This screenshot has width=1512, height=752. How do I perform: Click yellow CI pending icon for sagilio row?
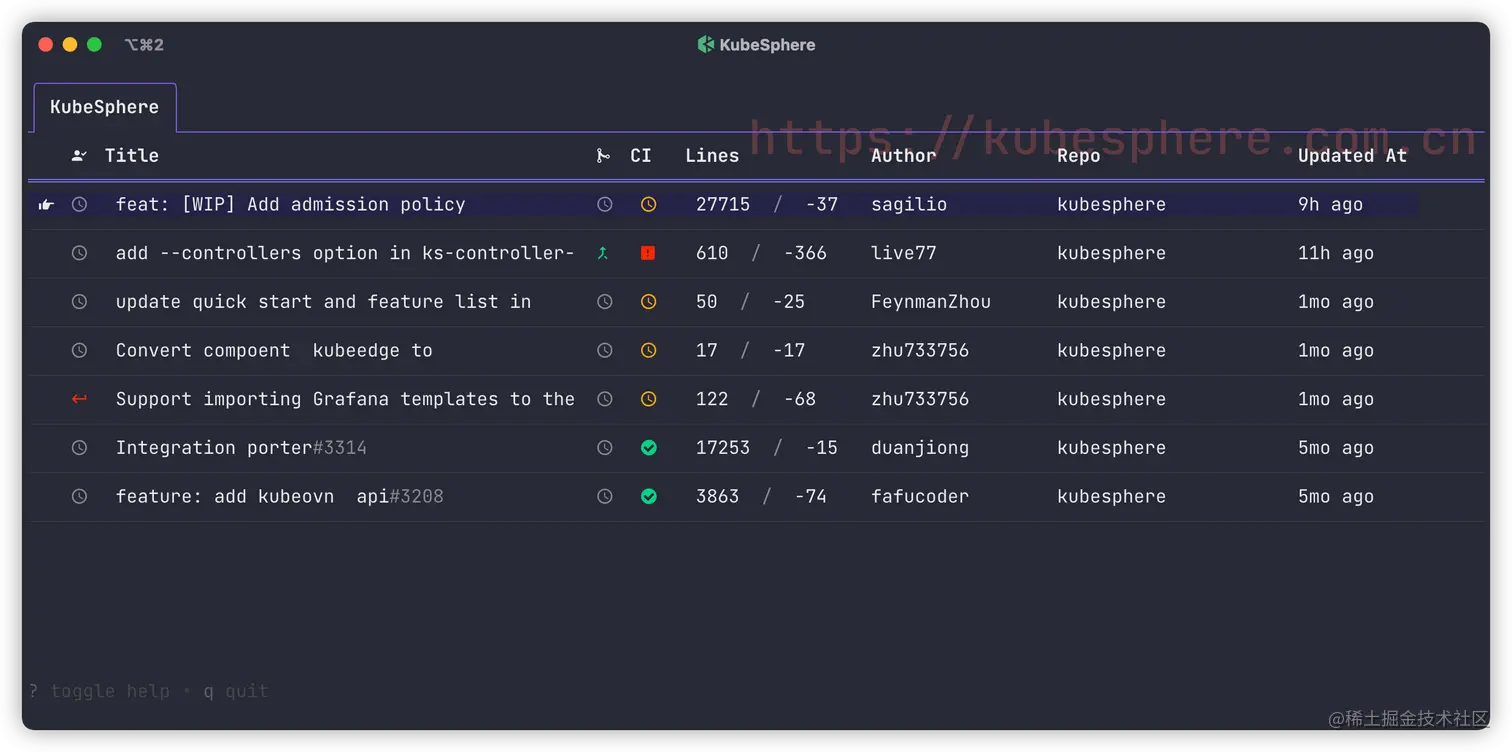(649, 204)
